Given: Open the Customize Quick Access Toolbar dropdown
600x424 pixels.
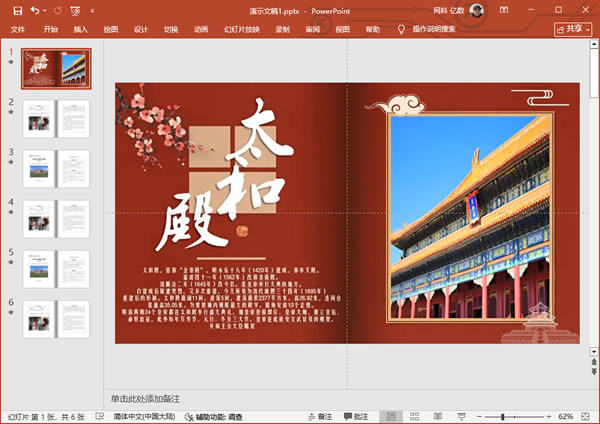Looking at the screenshot, I should coord(91,10).
